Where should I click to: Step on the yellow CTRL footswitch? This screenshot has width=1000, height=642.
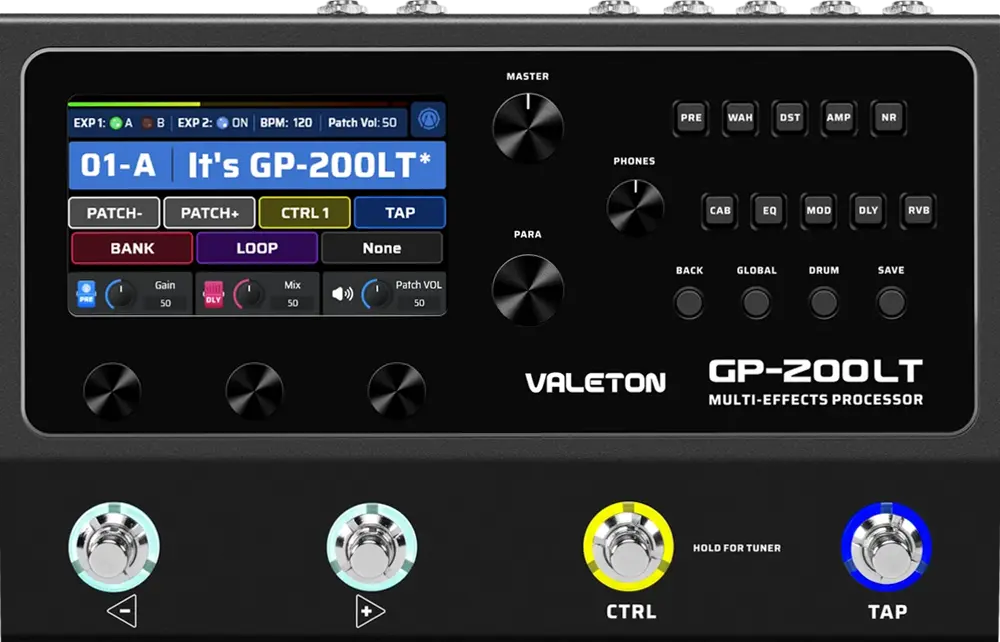tap(629, 546)
